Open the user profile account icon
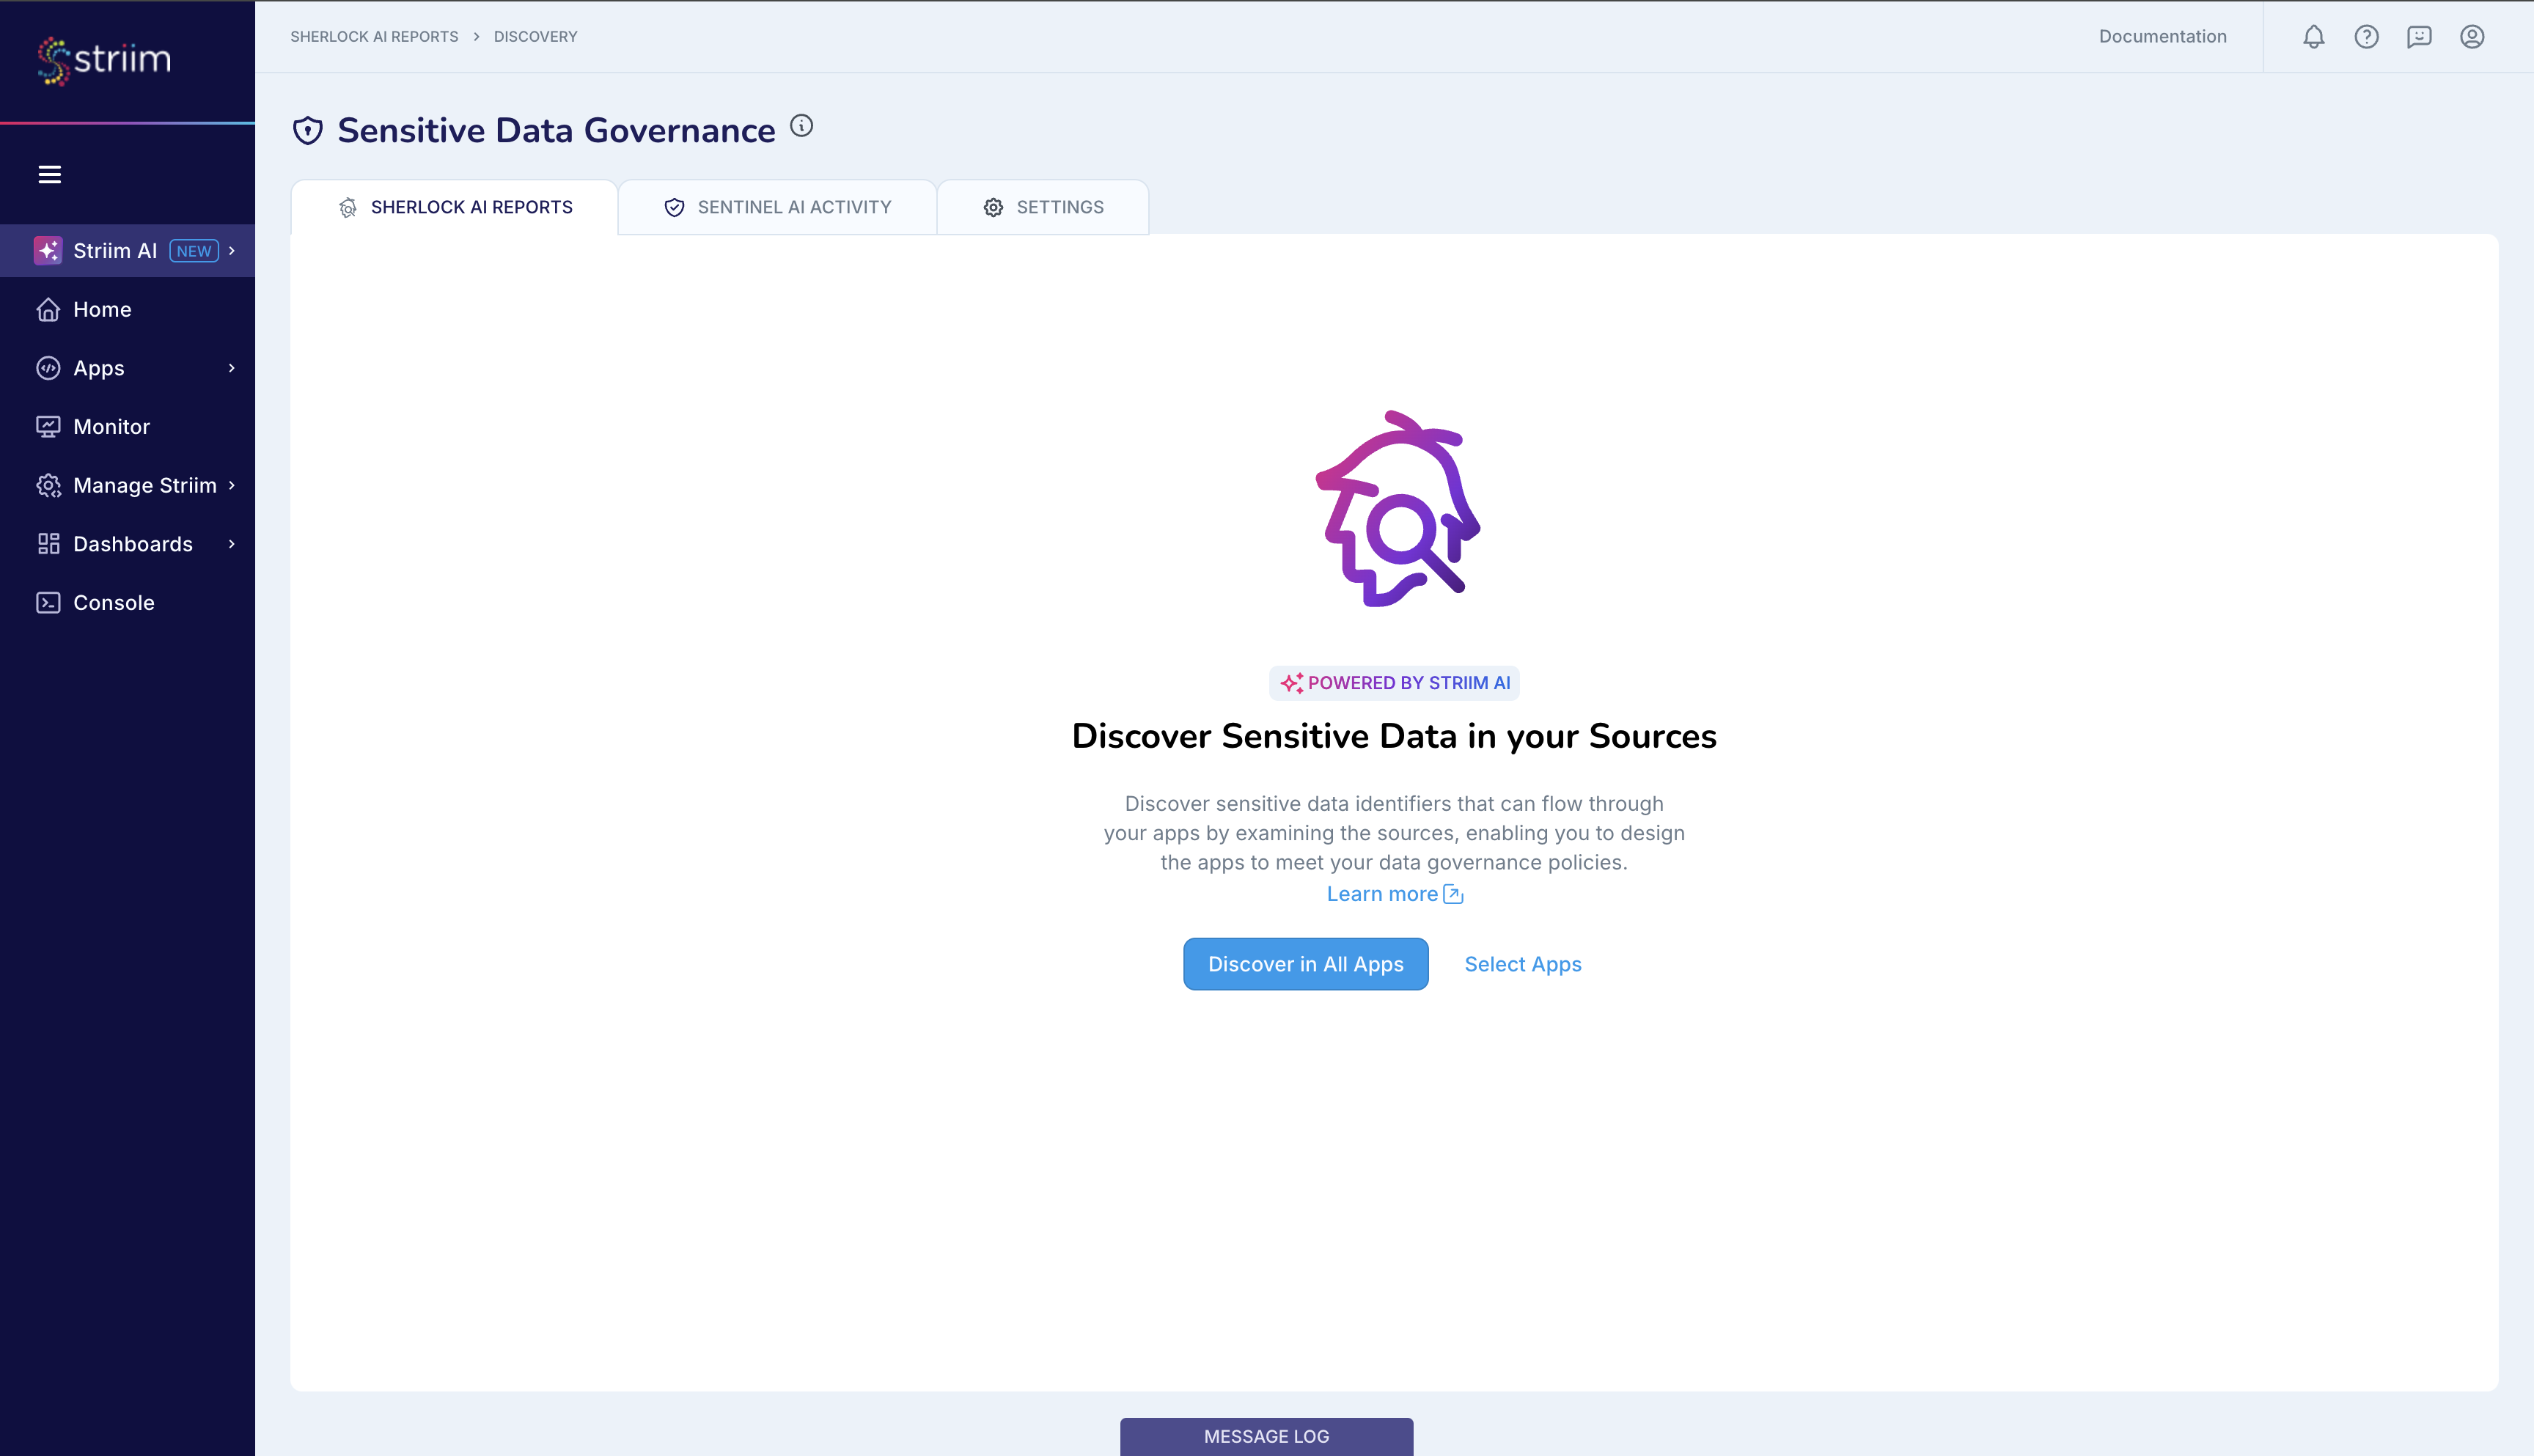Viewport: 2534px width, 1456px height. 2472,36
